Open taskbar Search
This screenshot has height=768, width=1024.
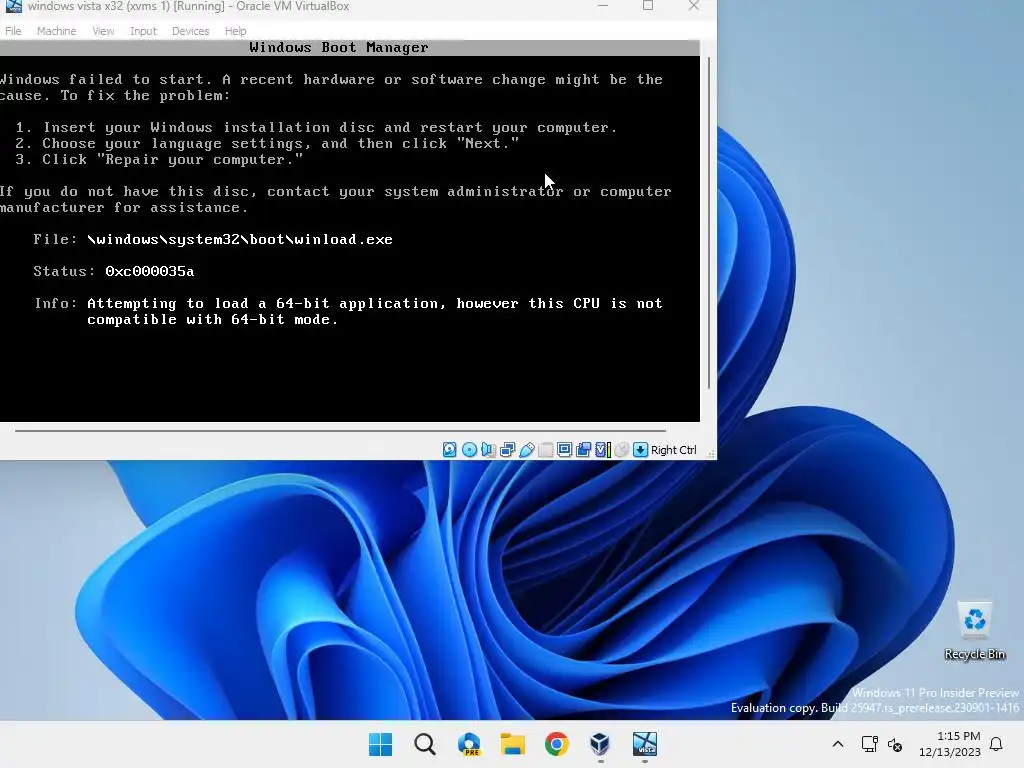pos(424,744)
